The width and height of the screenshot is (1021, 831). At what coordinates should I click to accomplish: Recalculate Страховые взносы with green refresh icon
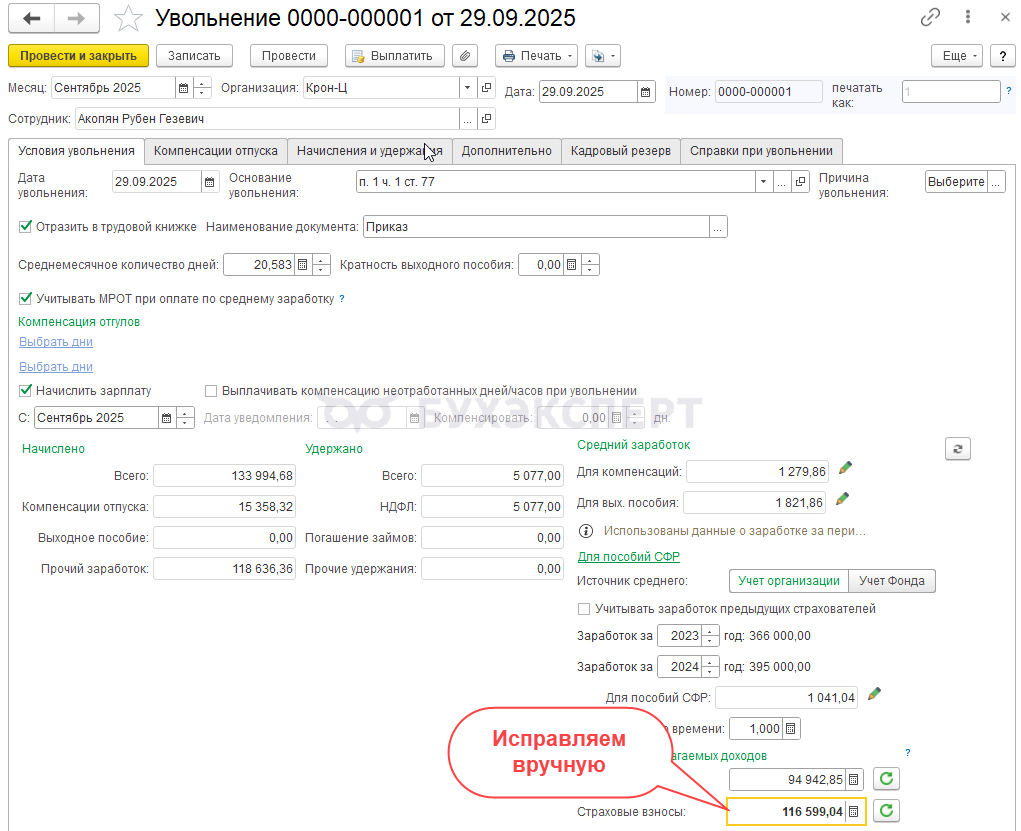point(885,811)
